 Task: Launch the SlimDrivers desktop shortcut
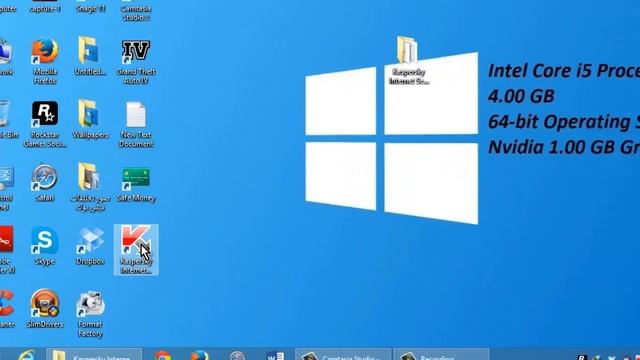tap(44, 309)
